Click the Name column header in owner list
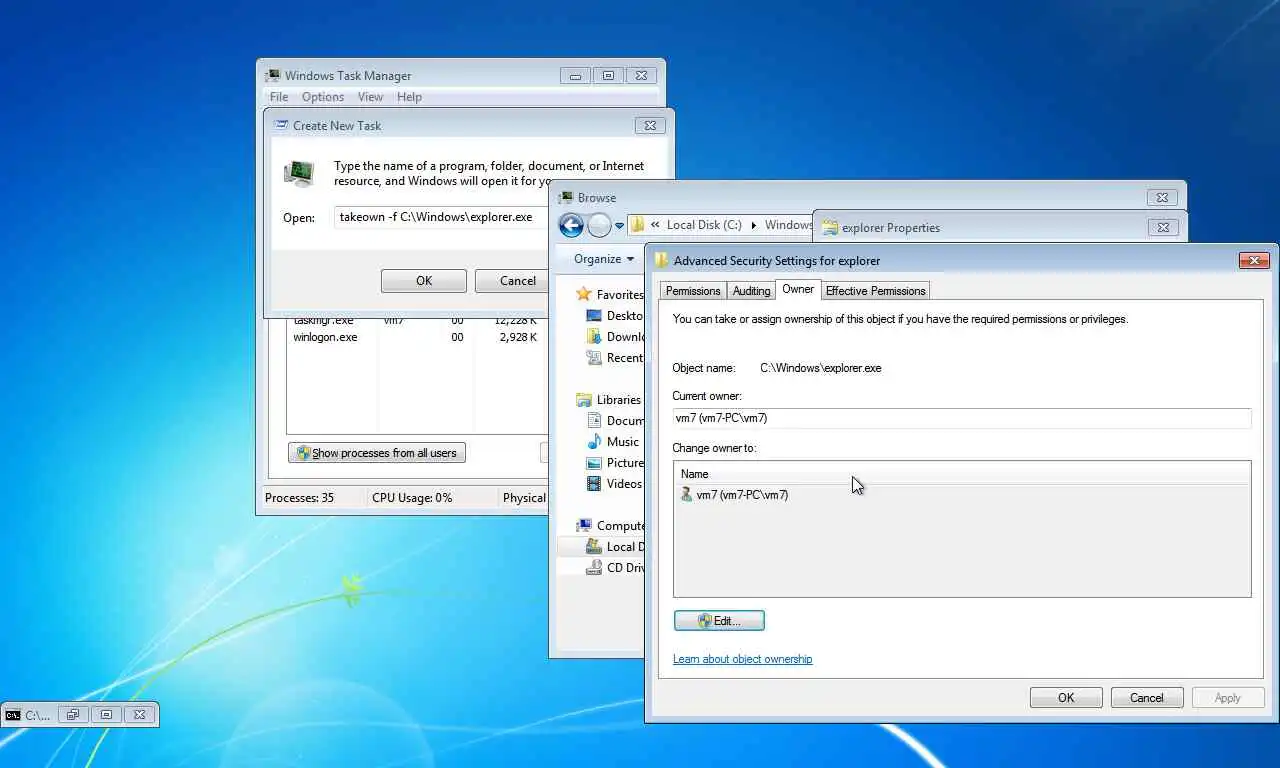 [962, 474]
